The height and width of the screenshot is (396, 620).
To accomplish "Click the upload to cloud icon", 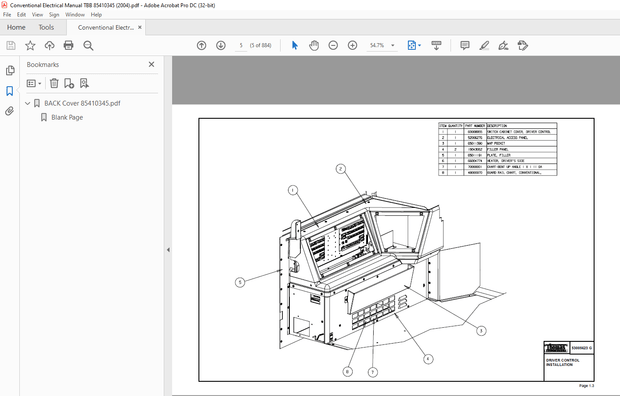I will (x=49, y=45).
